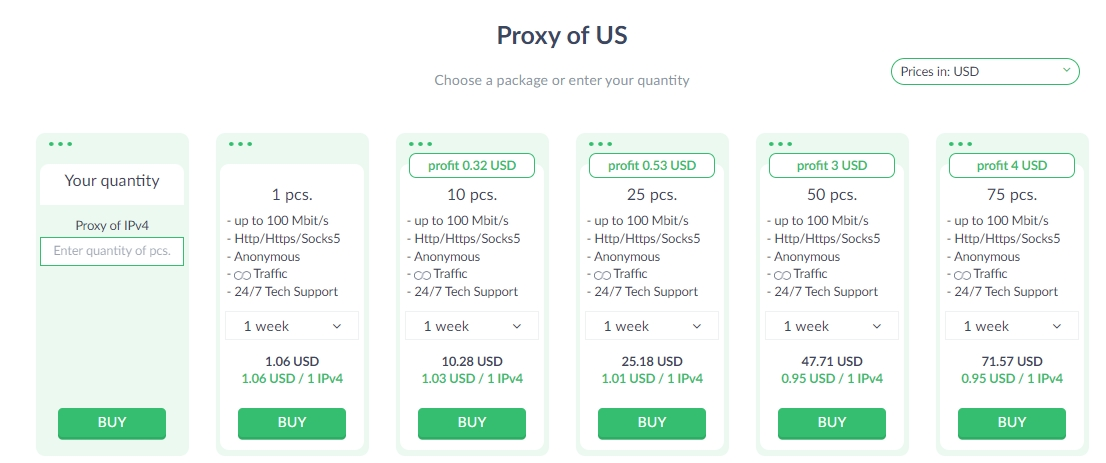
Task: Click the profit 0.53 USD badge
Action: pyautogui.click(x=652, y=166)
